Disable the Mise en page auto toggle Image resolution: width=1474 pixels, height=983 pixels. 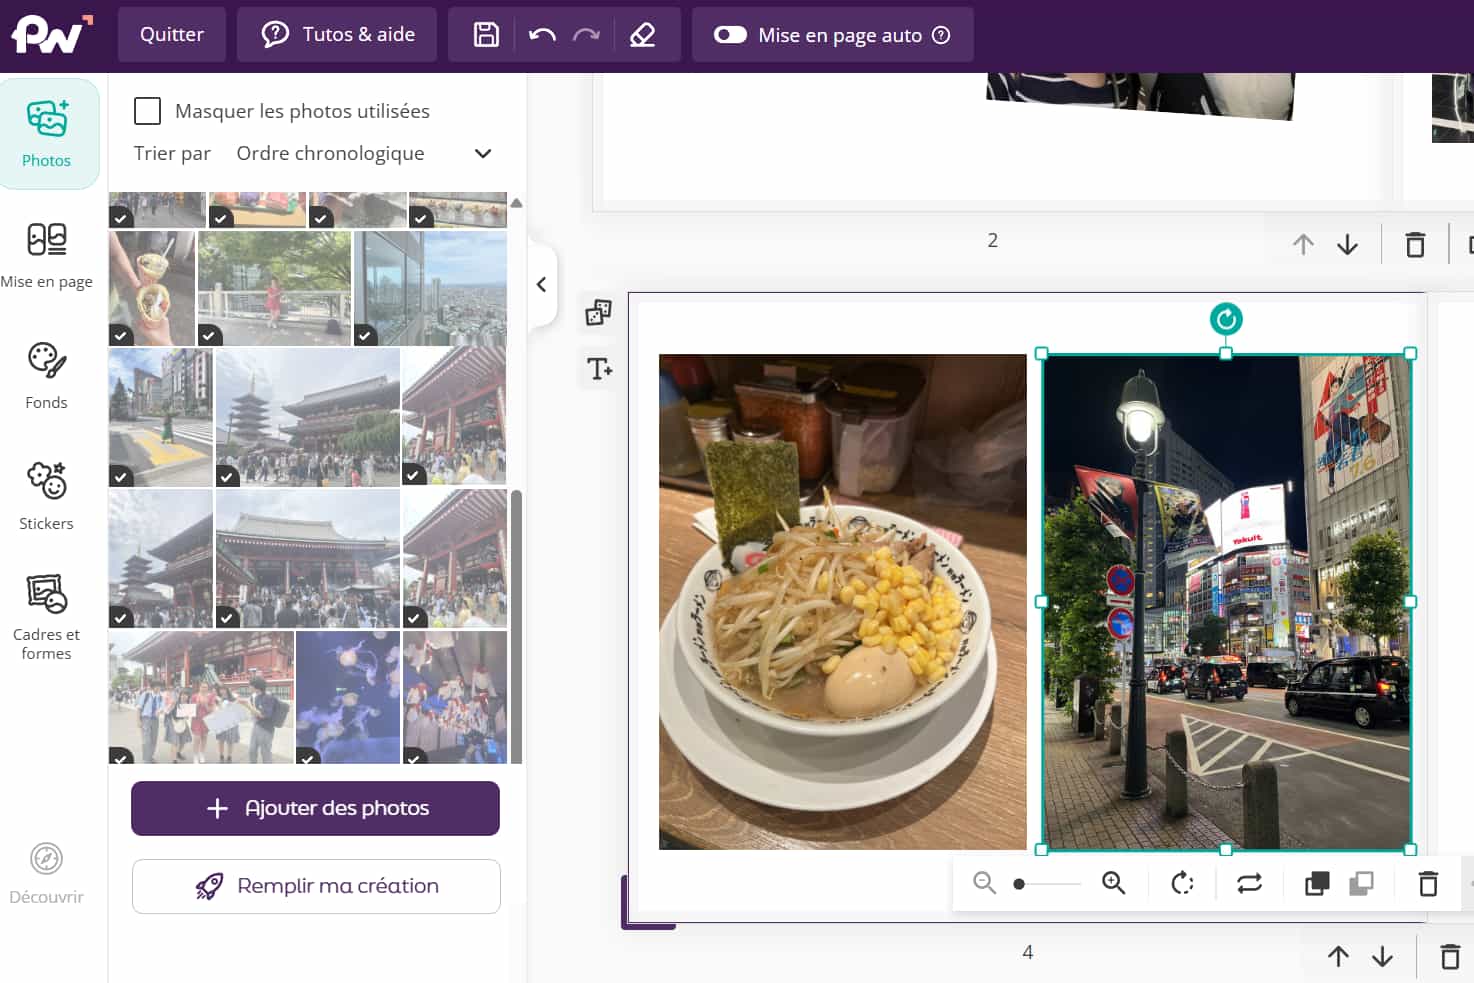pyautogui.click(x=731, y=33)
